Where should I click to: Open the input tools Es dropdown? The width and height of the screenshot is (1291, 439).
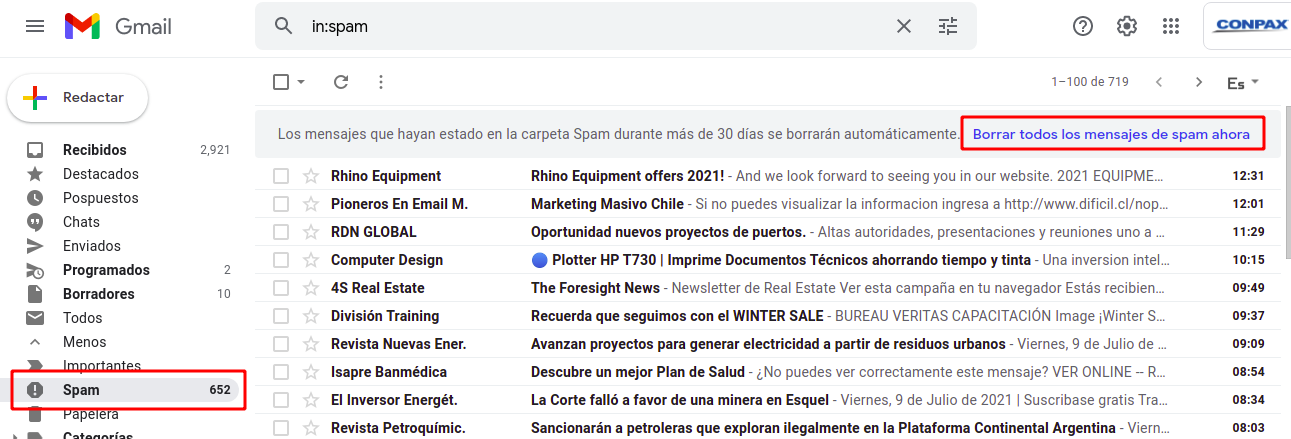coord(1243,83)
